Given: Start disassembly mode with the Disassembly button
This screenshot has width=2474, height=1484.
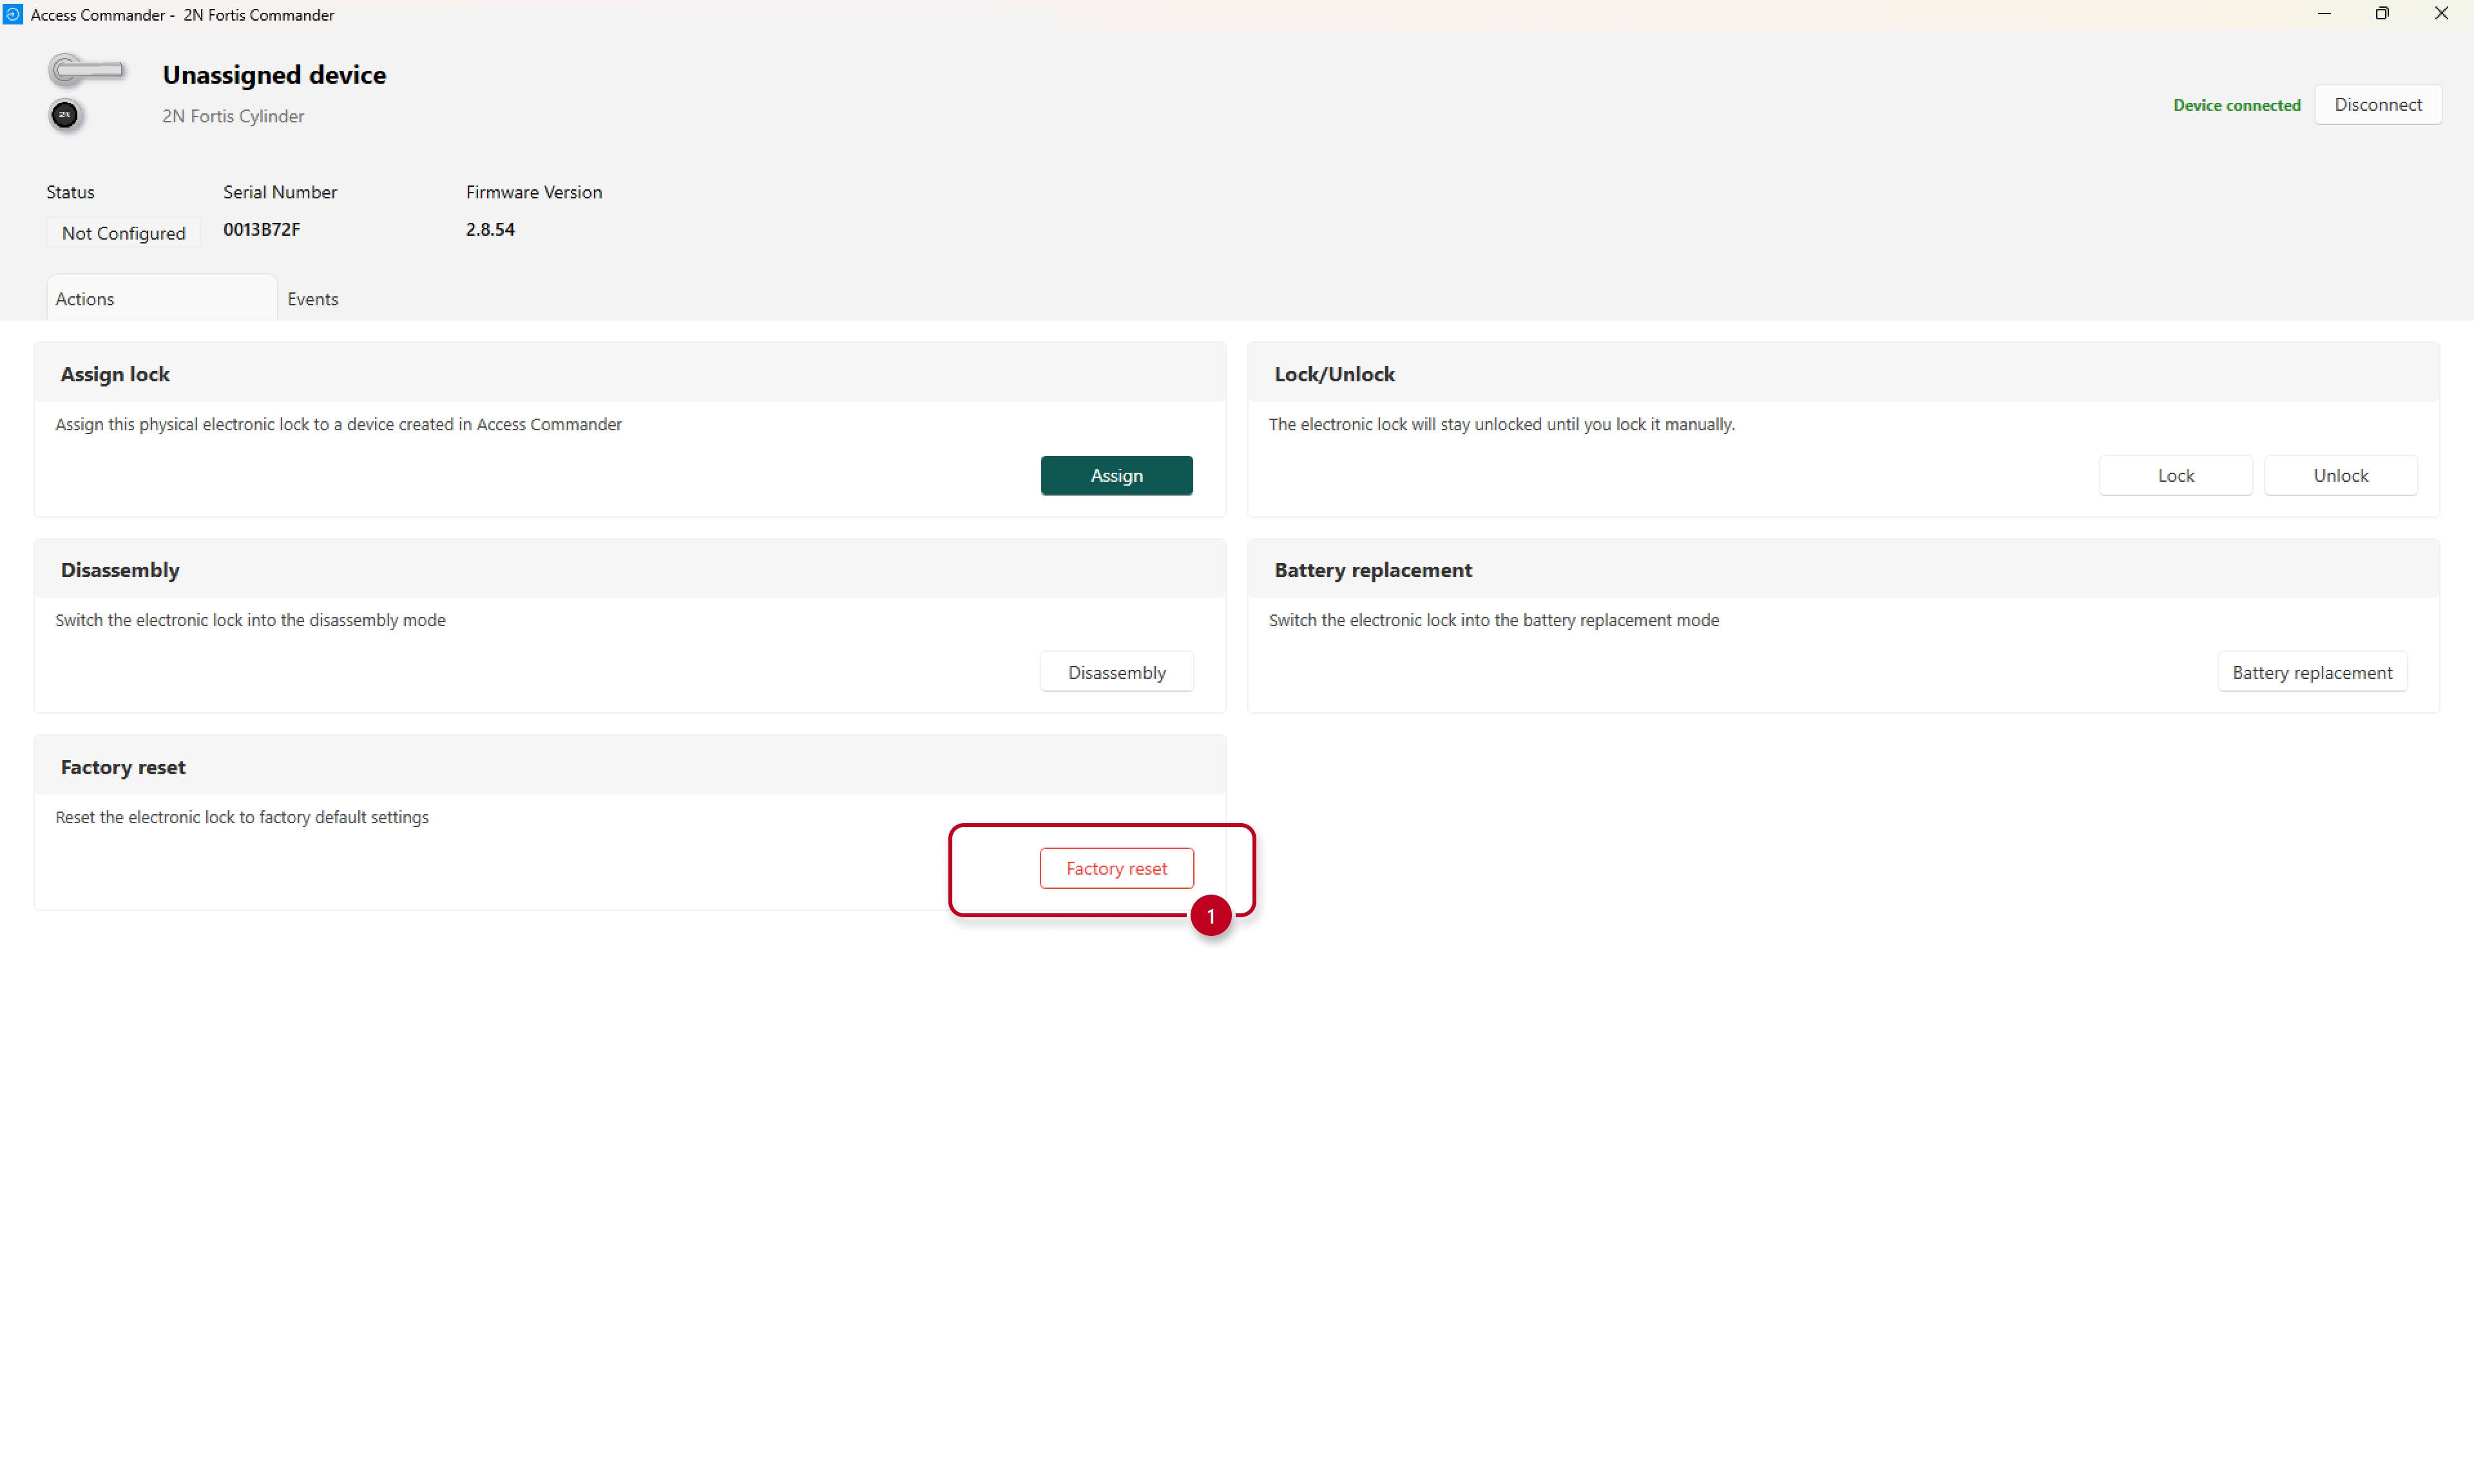Looking at the screenshot, I should point(1116,673).
